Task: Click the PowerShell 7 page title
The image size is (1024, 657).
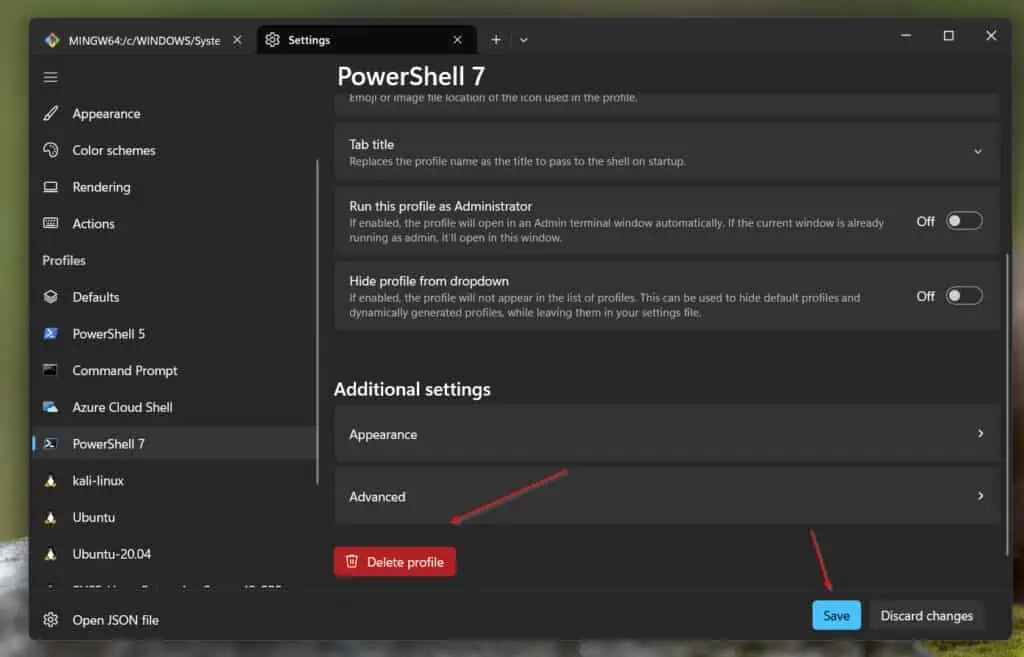Action: [x=411, y=76]
